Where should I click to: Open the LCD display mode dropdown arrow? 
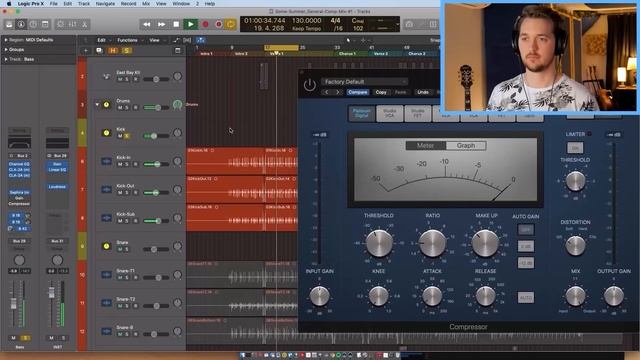click(x=397, y=24)
